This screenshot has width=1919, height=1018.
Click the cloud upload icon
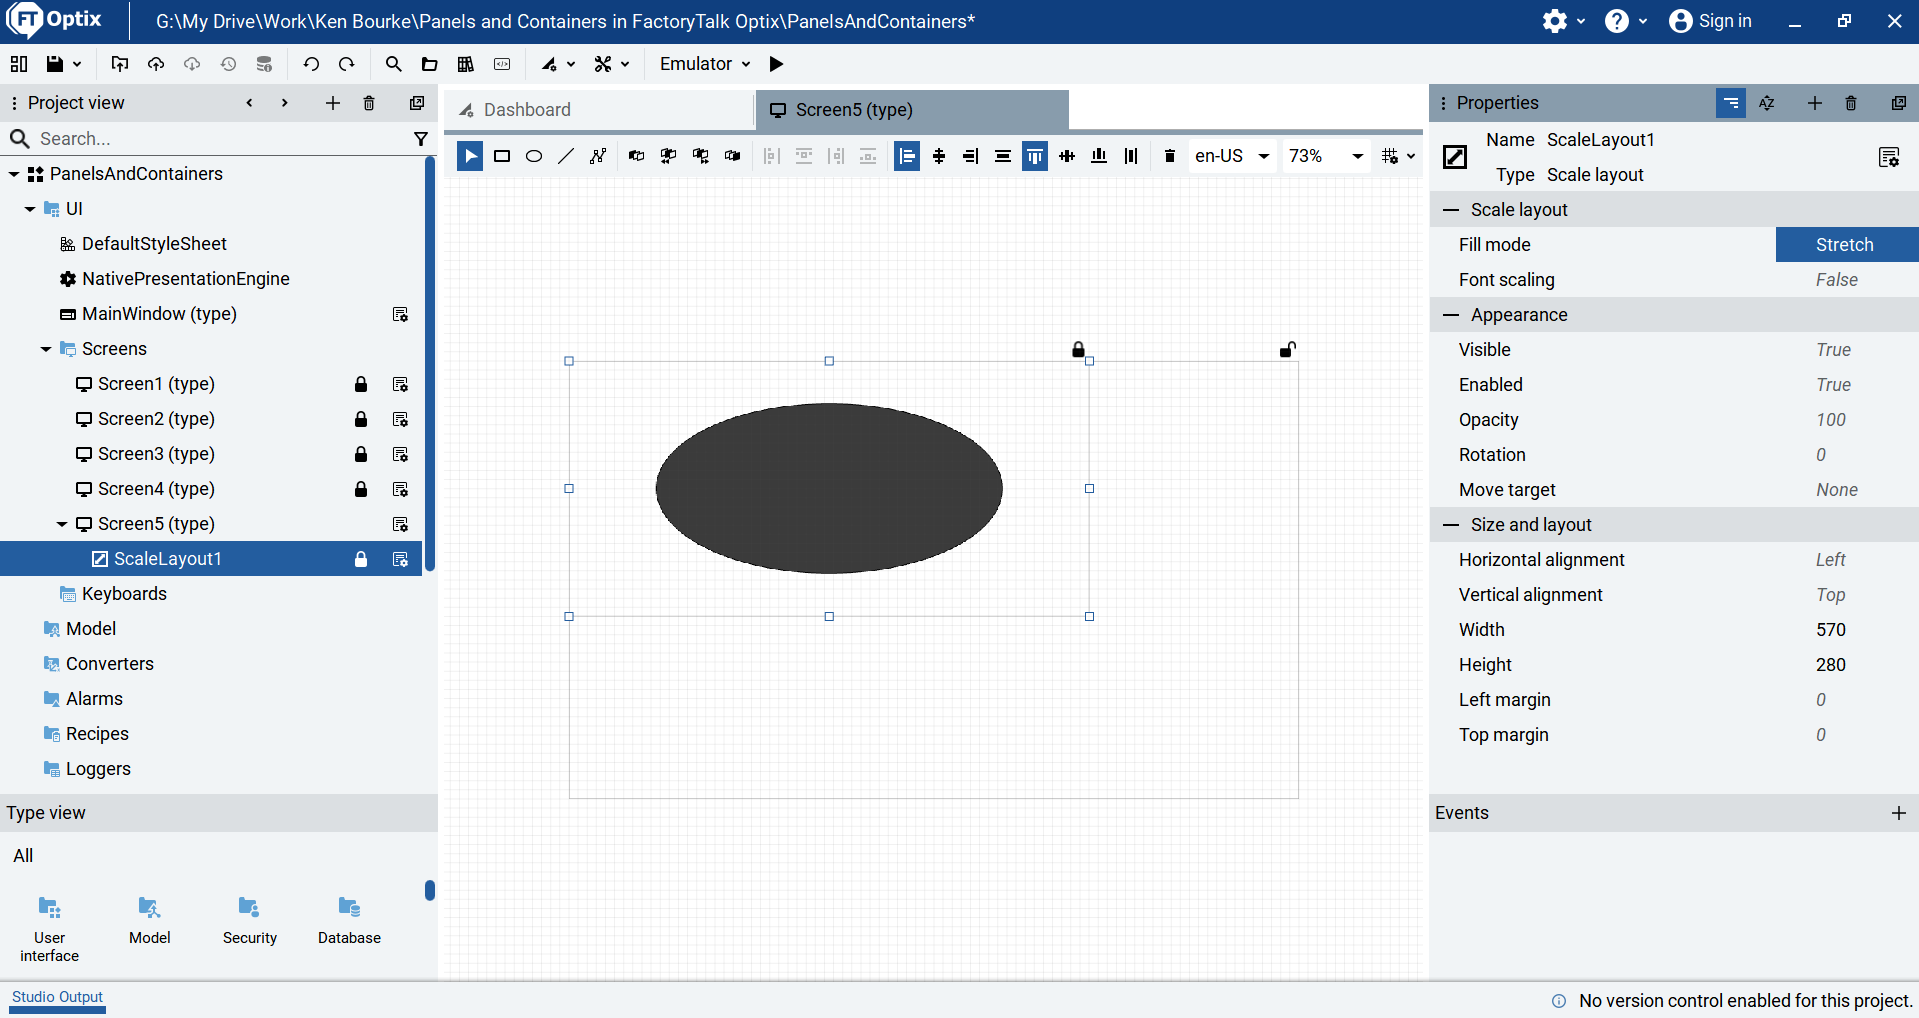coord(156,64)
